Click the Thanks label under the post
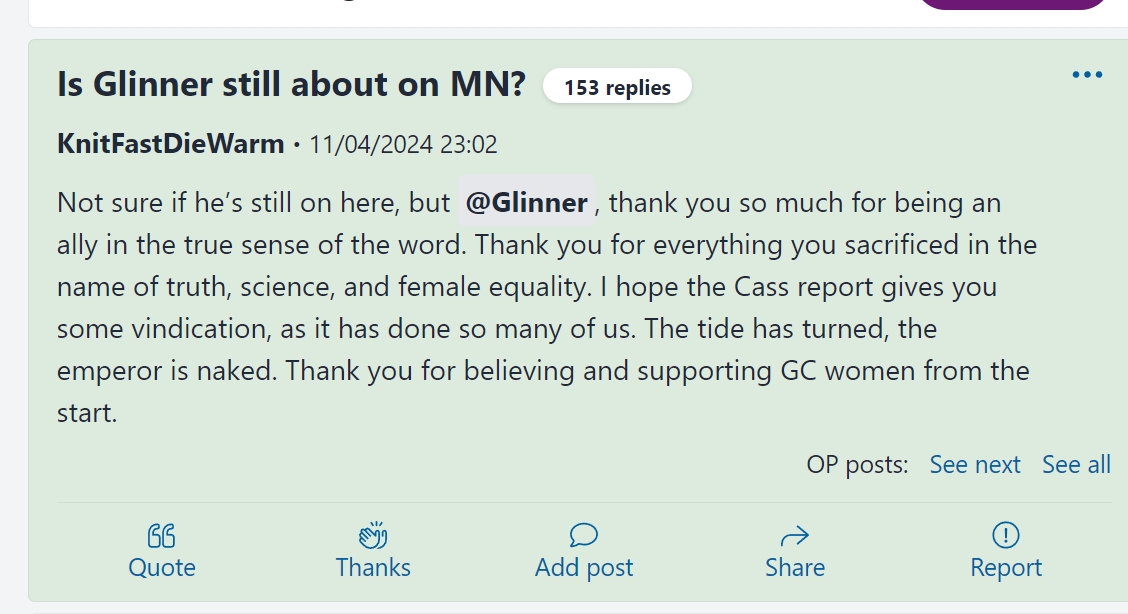1128x614 pixels. pyautogui.click(x=373, y=567)
